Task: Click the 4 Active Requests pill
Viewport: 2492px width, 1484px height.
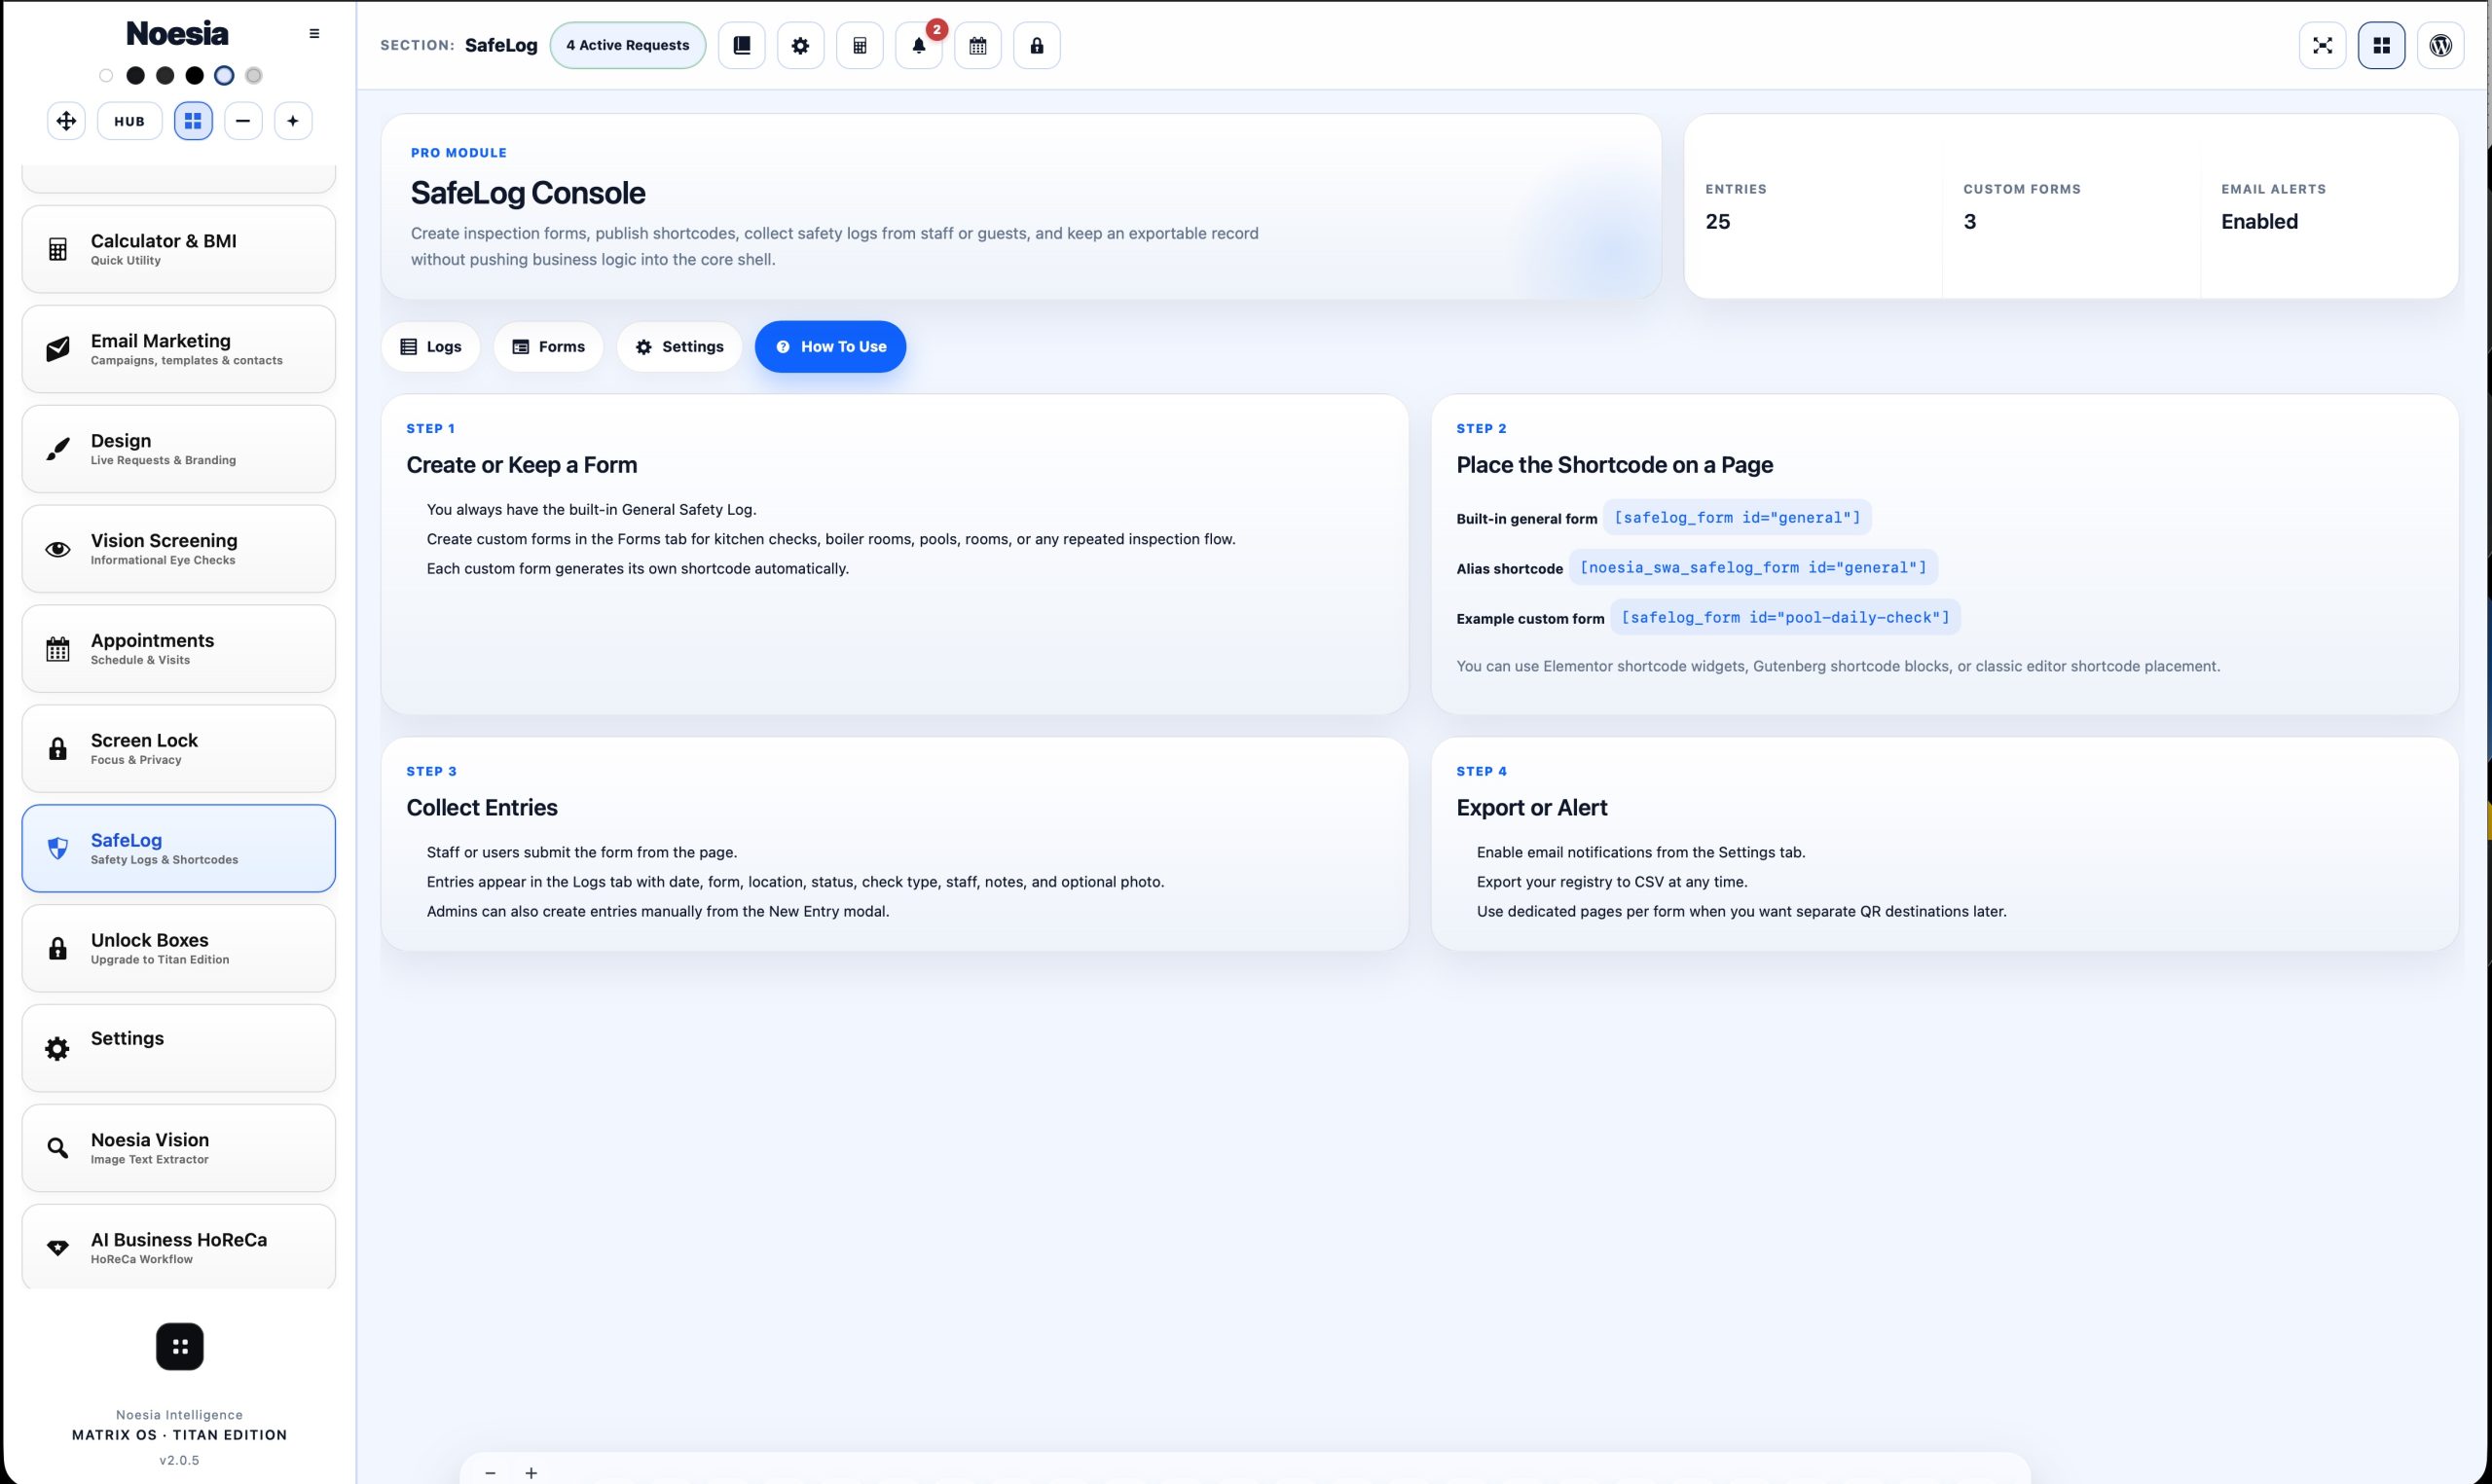Action: 628,45
